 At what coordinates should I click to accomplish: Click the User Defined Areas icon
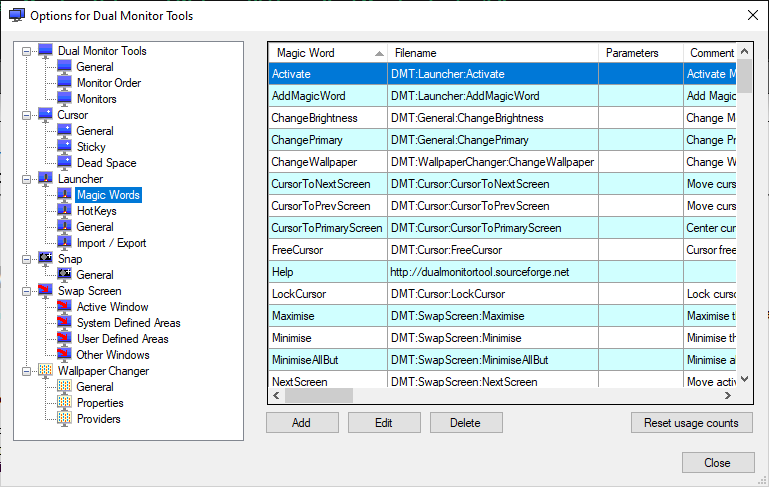[64, 339]
